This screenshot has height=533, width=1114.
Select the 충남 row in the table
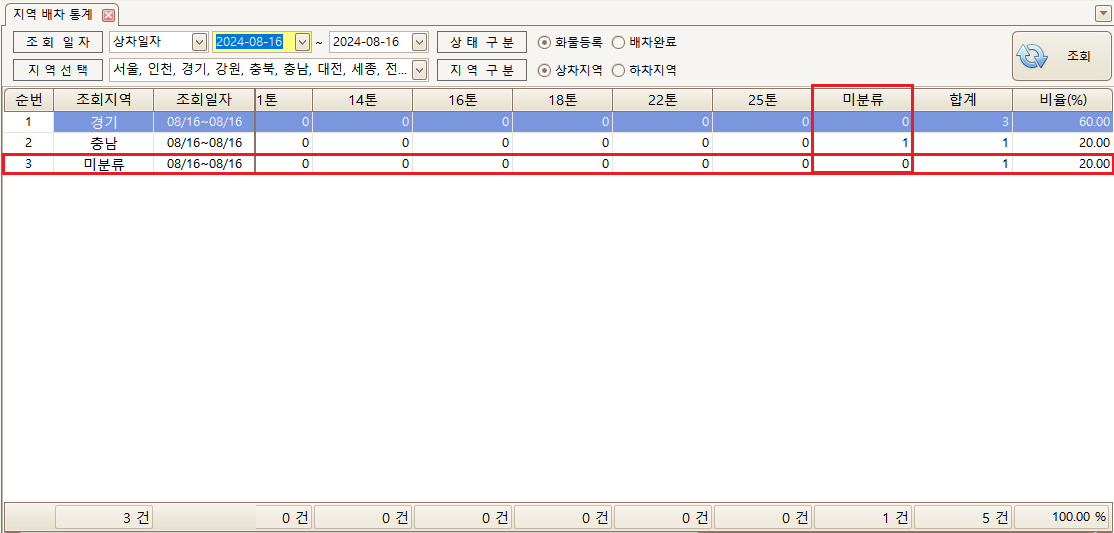pyautogui.click(x=104, y=142)
